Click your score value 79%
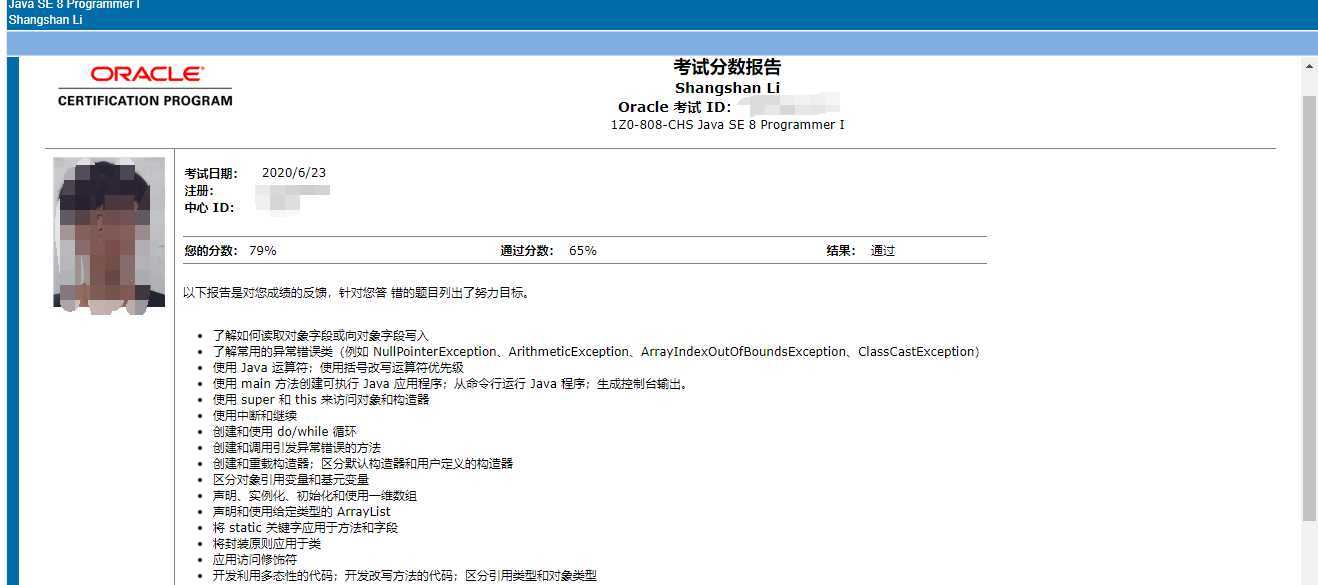Screen dimensions: 1318x585 [x=263, y=251]
